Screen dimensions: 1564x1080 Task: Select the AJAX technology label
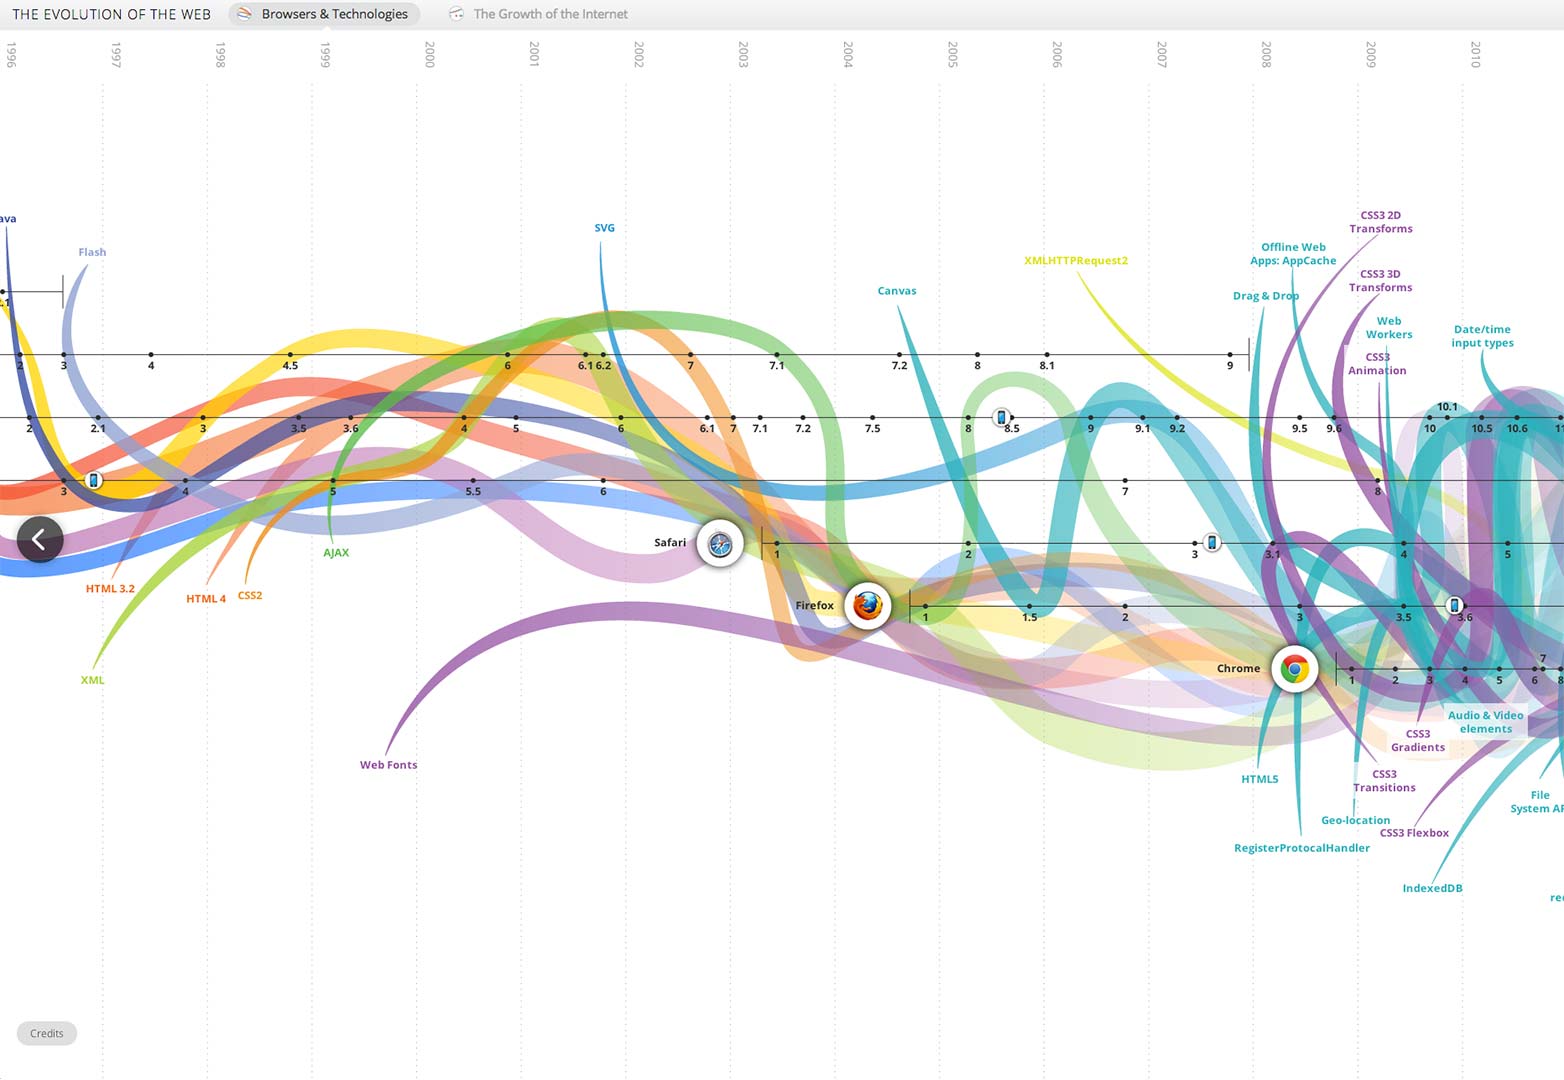(x=336, y=553)
